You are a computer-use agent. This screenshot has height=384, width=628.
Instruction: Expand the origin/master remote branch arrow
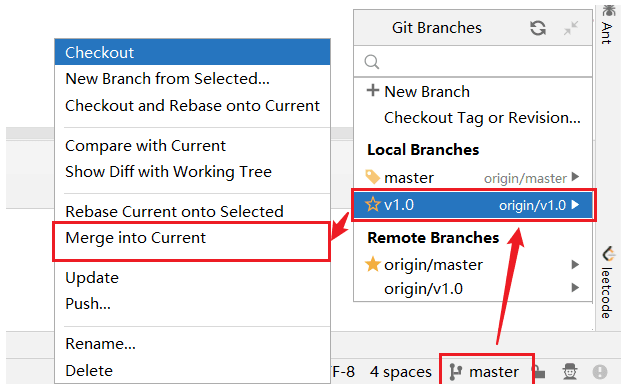tap(576, 264)
